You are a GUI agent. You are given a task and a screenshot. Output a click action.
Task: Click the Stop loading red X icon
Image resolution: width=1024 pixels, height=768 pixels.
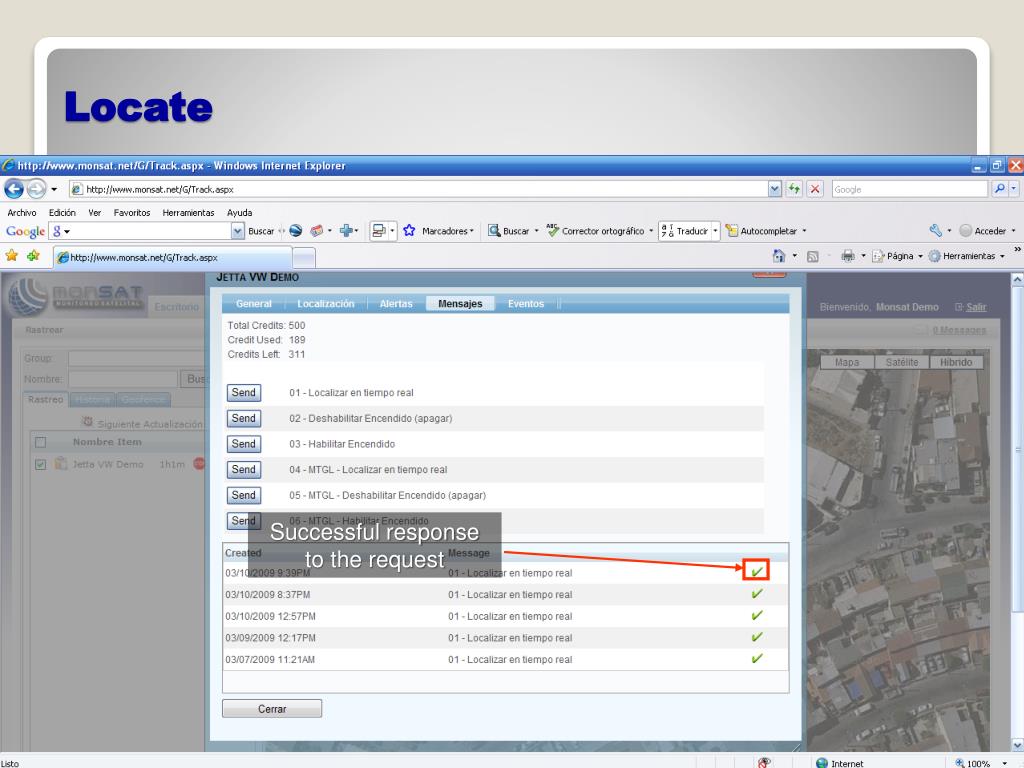coord(815,189)
